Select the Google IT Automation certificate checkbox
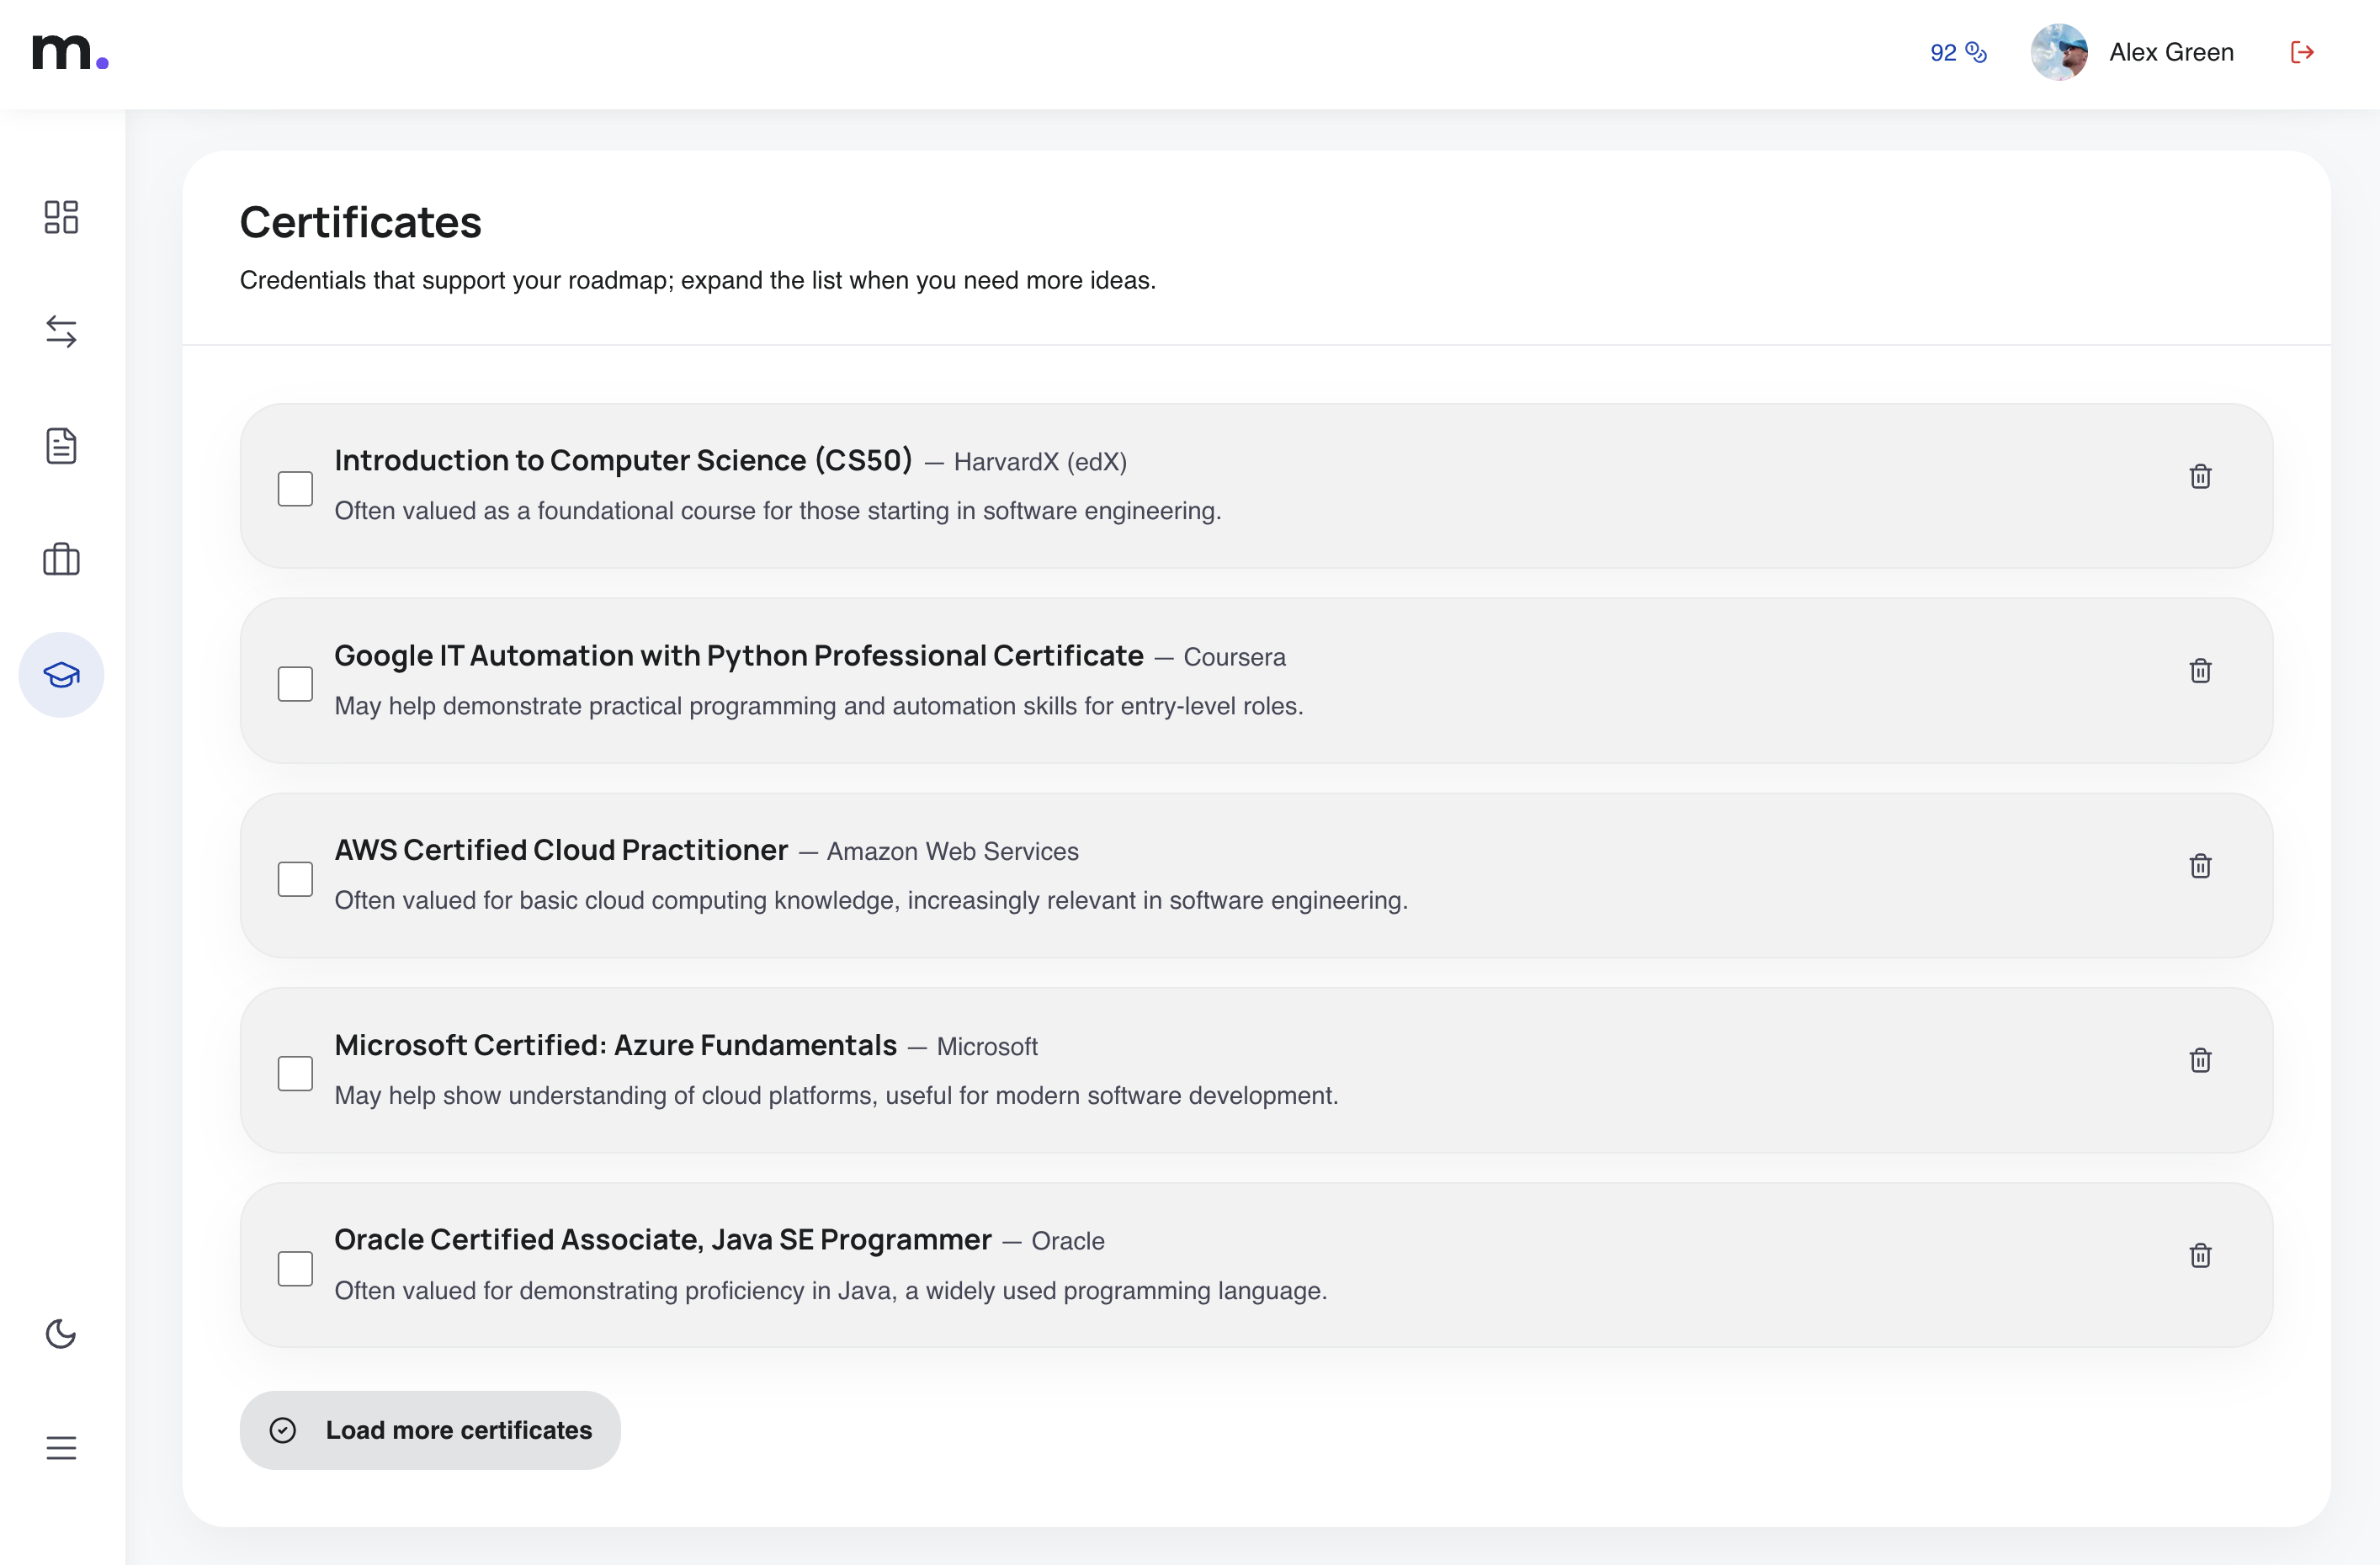Viewport: 2380px width, 1565px height. [x=295, y=682]
